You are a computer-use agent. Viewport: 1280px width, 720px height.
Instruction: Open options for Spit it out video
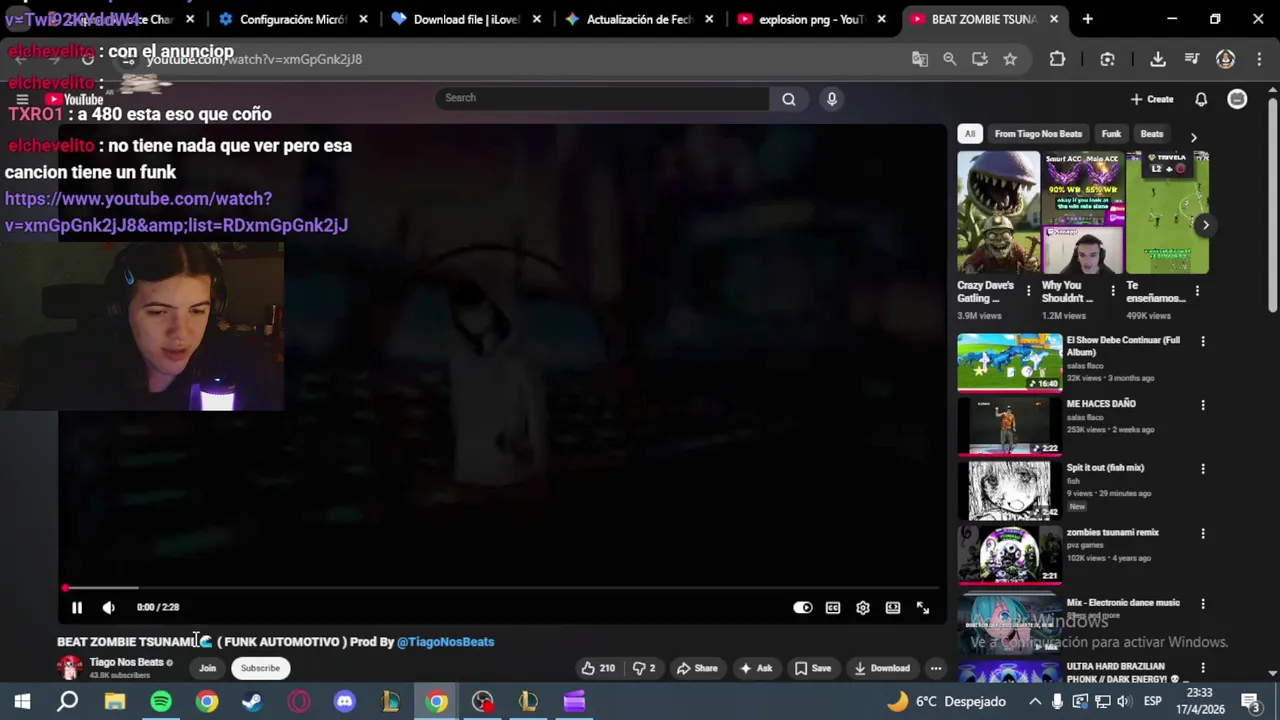point(1203,469)
